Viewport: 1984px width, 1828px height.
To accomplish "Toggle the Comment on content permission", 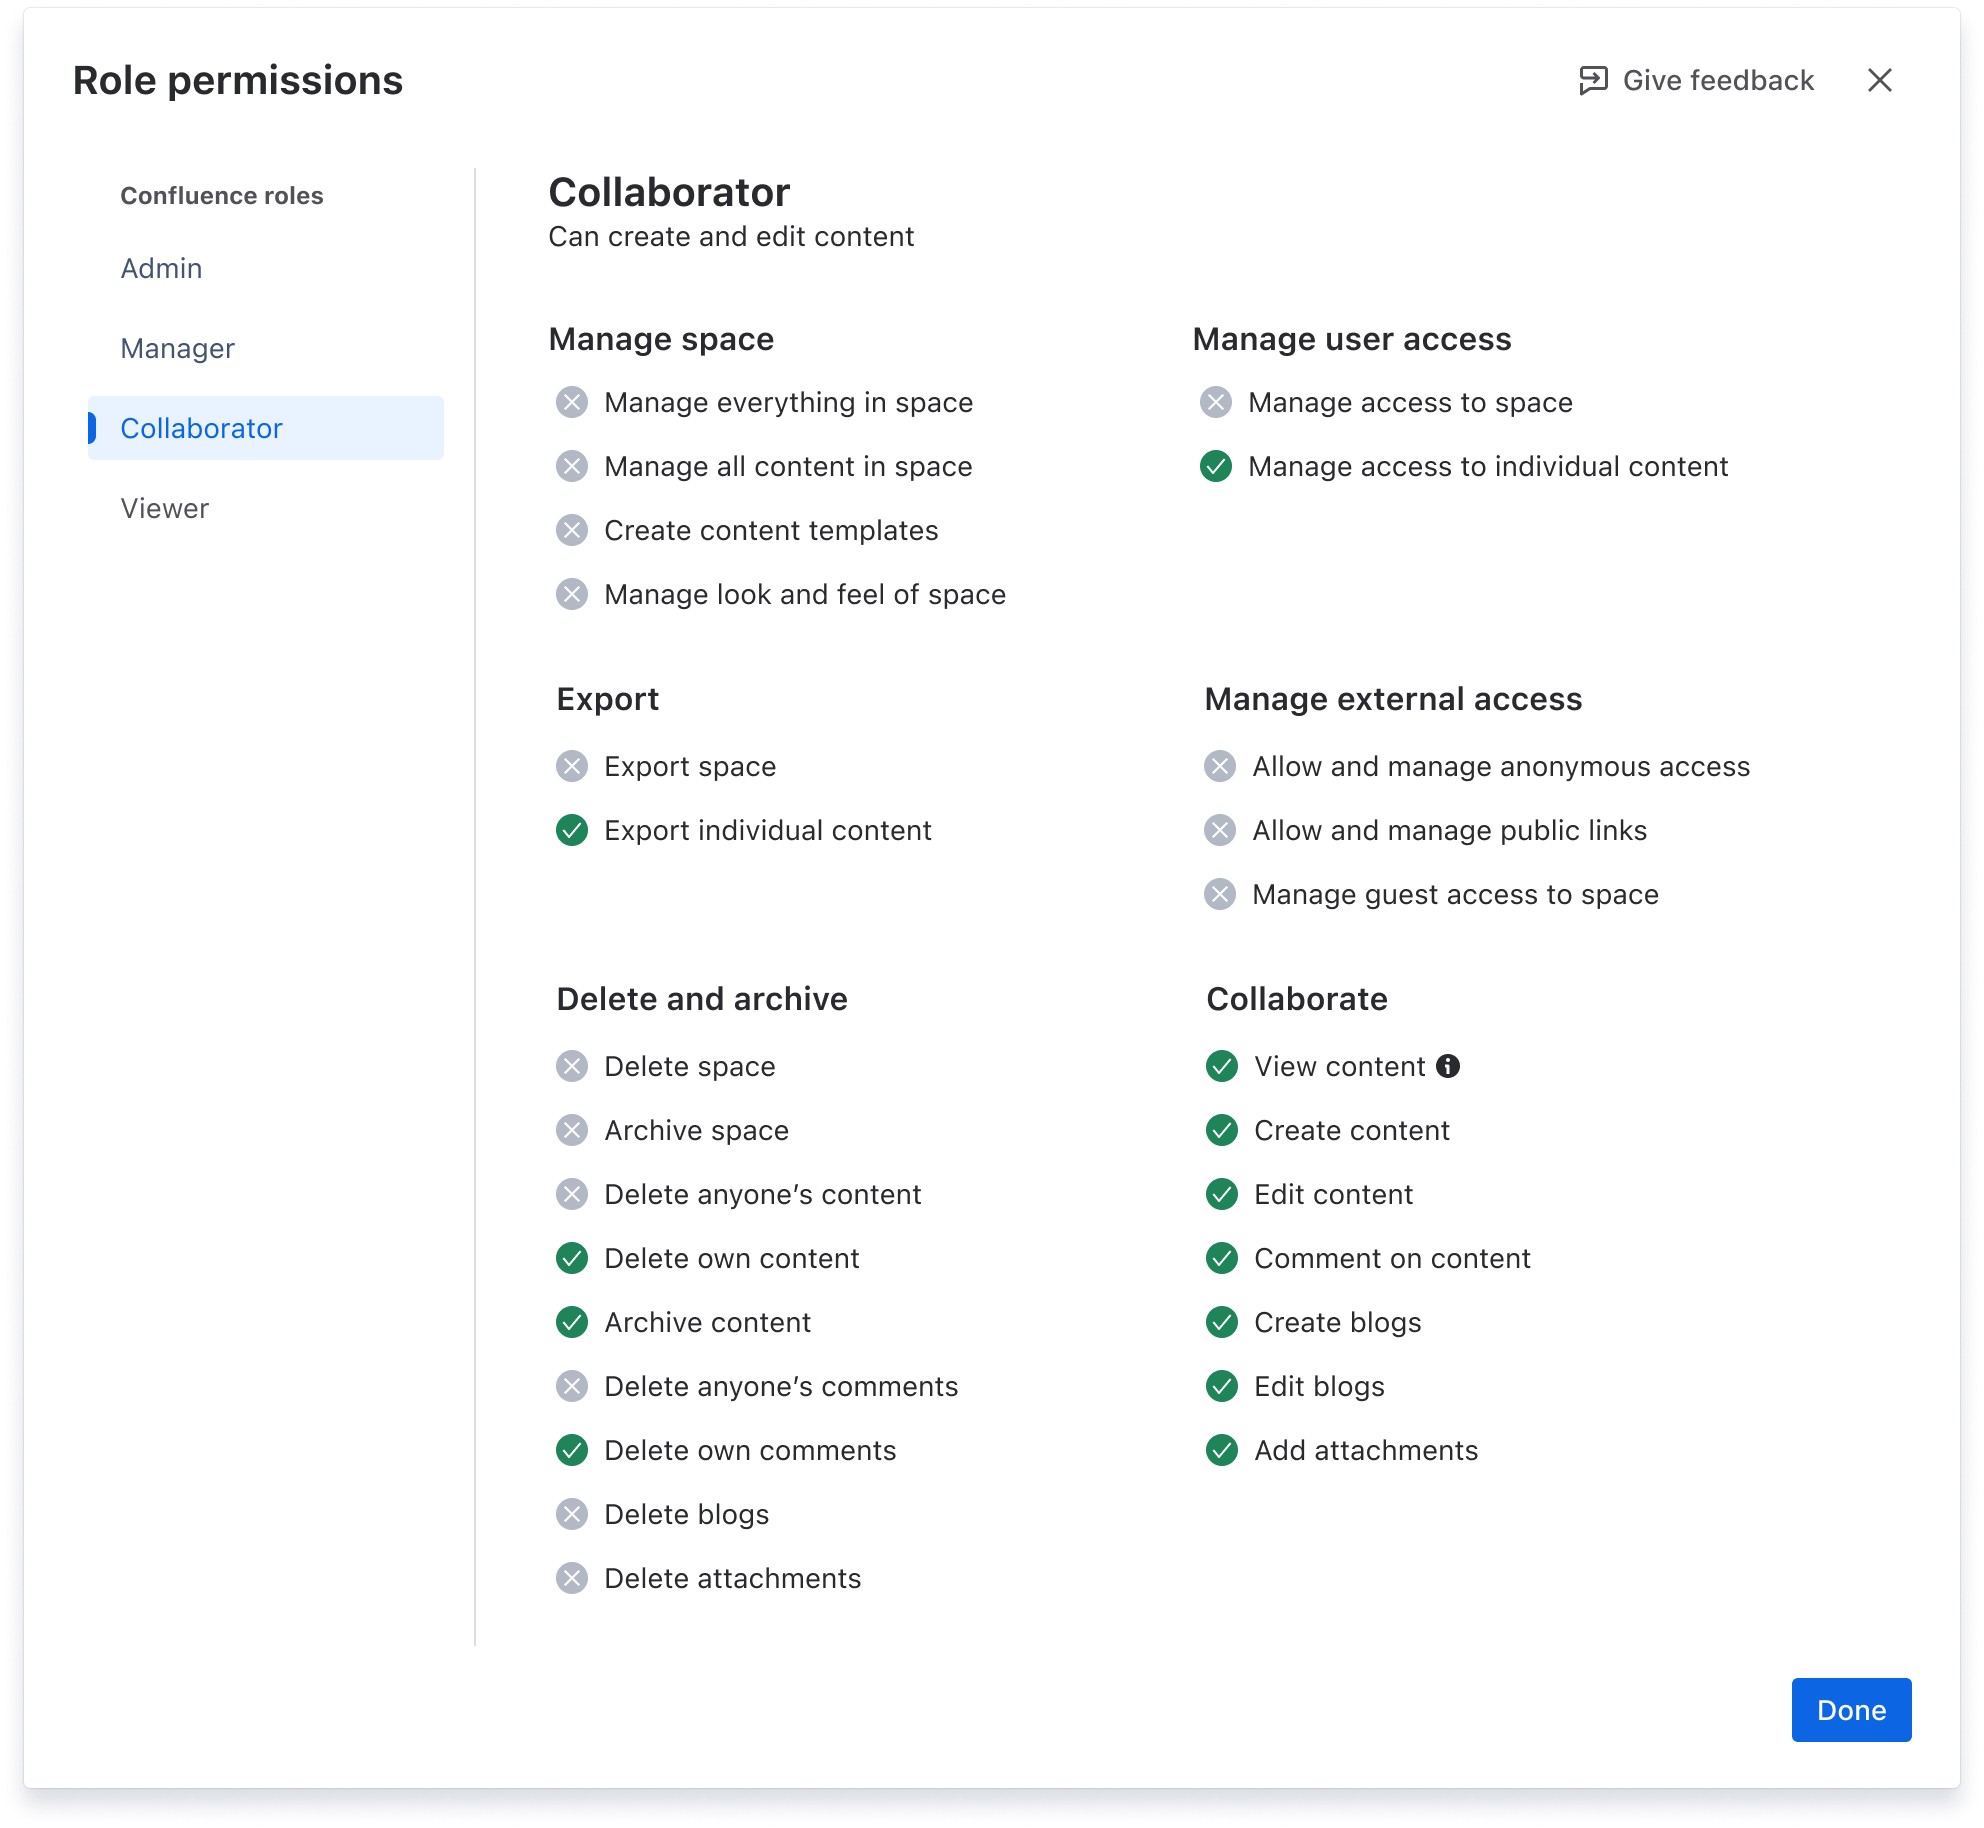I will pos(1221,1258).
